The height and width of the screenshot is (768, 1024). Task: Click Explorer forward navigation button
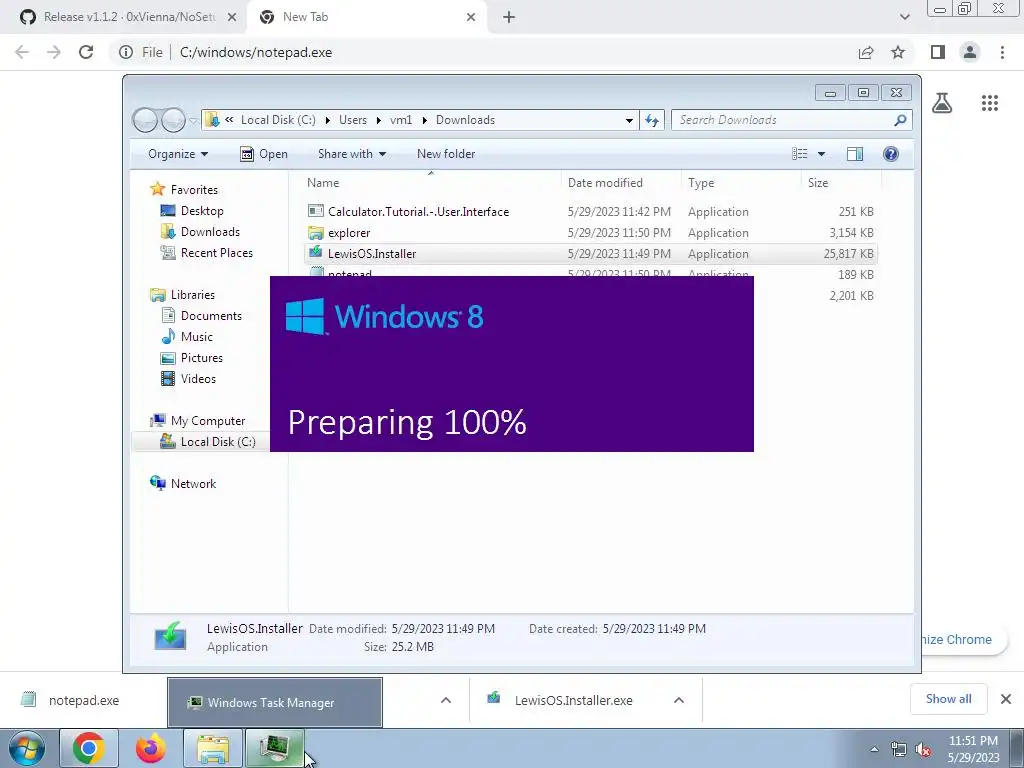pyautogui.click(x=173, y=120)
